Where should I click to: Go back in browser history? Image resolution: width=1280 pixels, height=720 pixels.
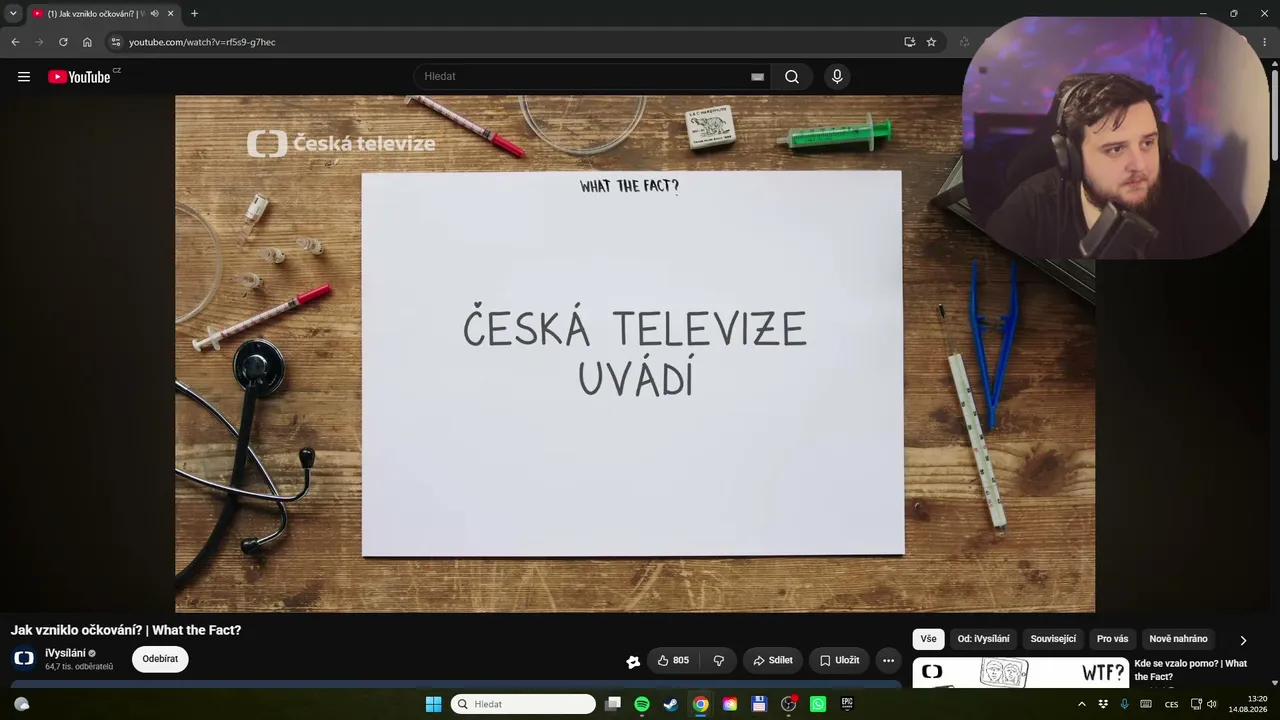coord(15,42)
